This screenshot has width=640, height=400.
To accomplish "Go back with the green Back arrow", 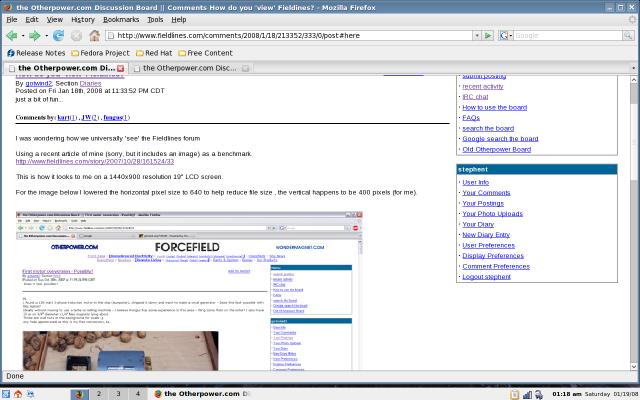I will tap(12, 36).
